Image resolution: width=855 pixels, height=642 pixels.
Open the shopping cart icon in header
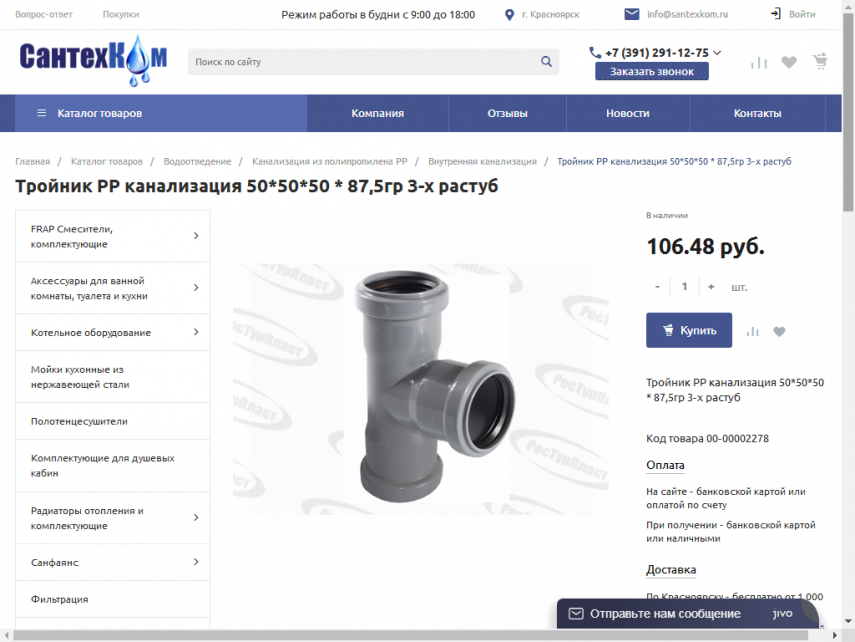820,62
